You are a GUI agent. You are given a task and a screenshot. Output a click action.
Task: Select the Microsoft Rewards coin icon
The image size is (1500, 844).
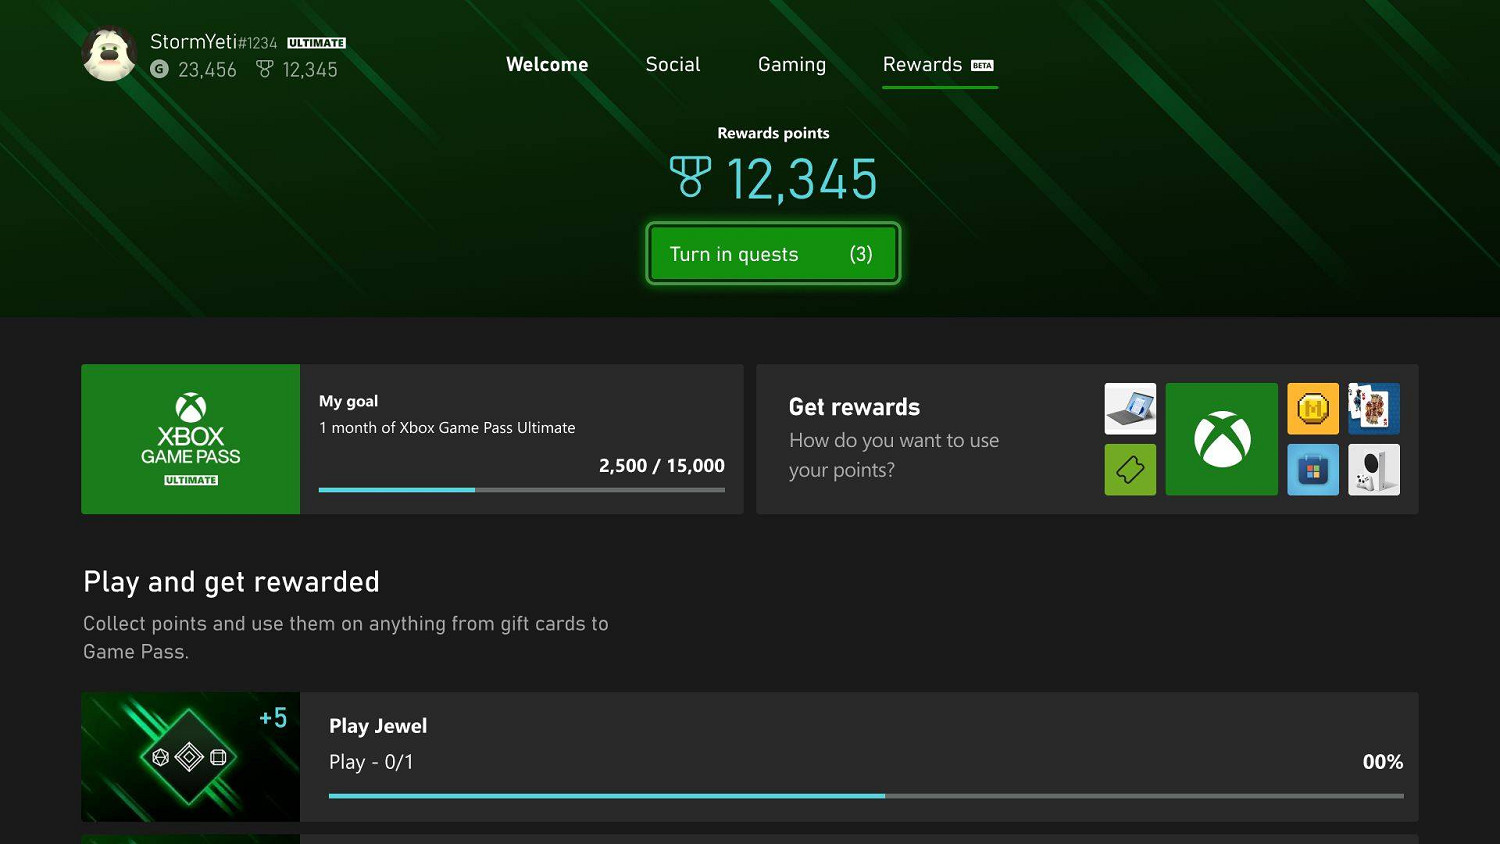point(1312,408)
